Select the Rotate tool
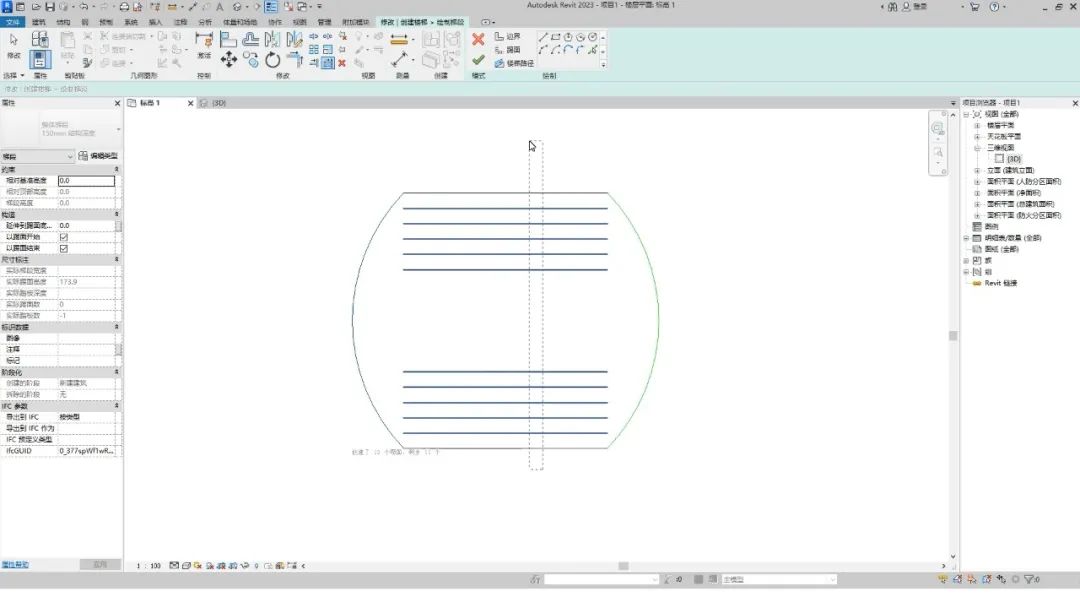 click(x=273, y=60)
